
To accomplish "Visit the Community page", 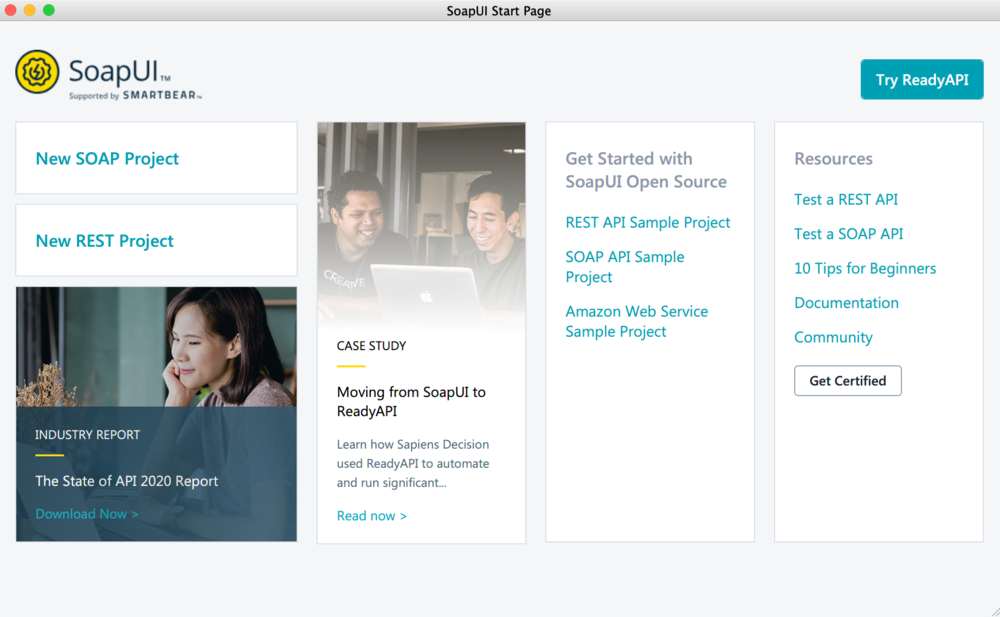I will tap(833, 337).
